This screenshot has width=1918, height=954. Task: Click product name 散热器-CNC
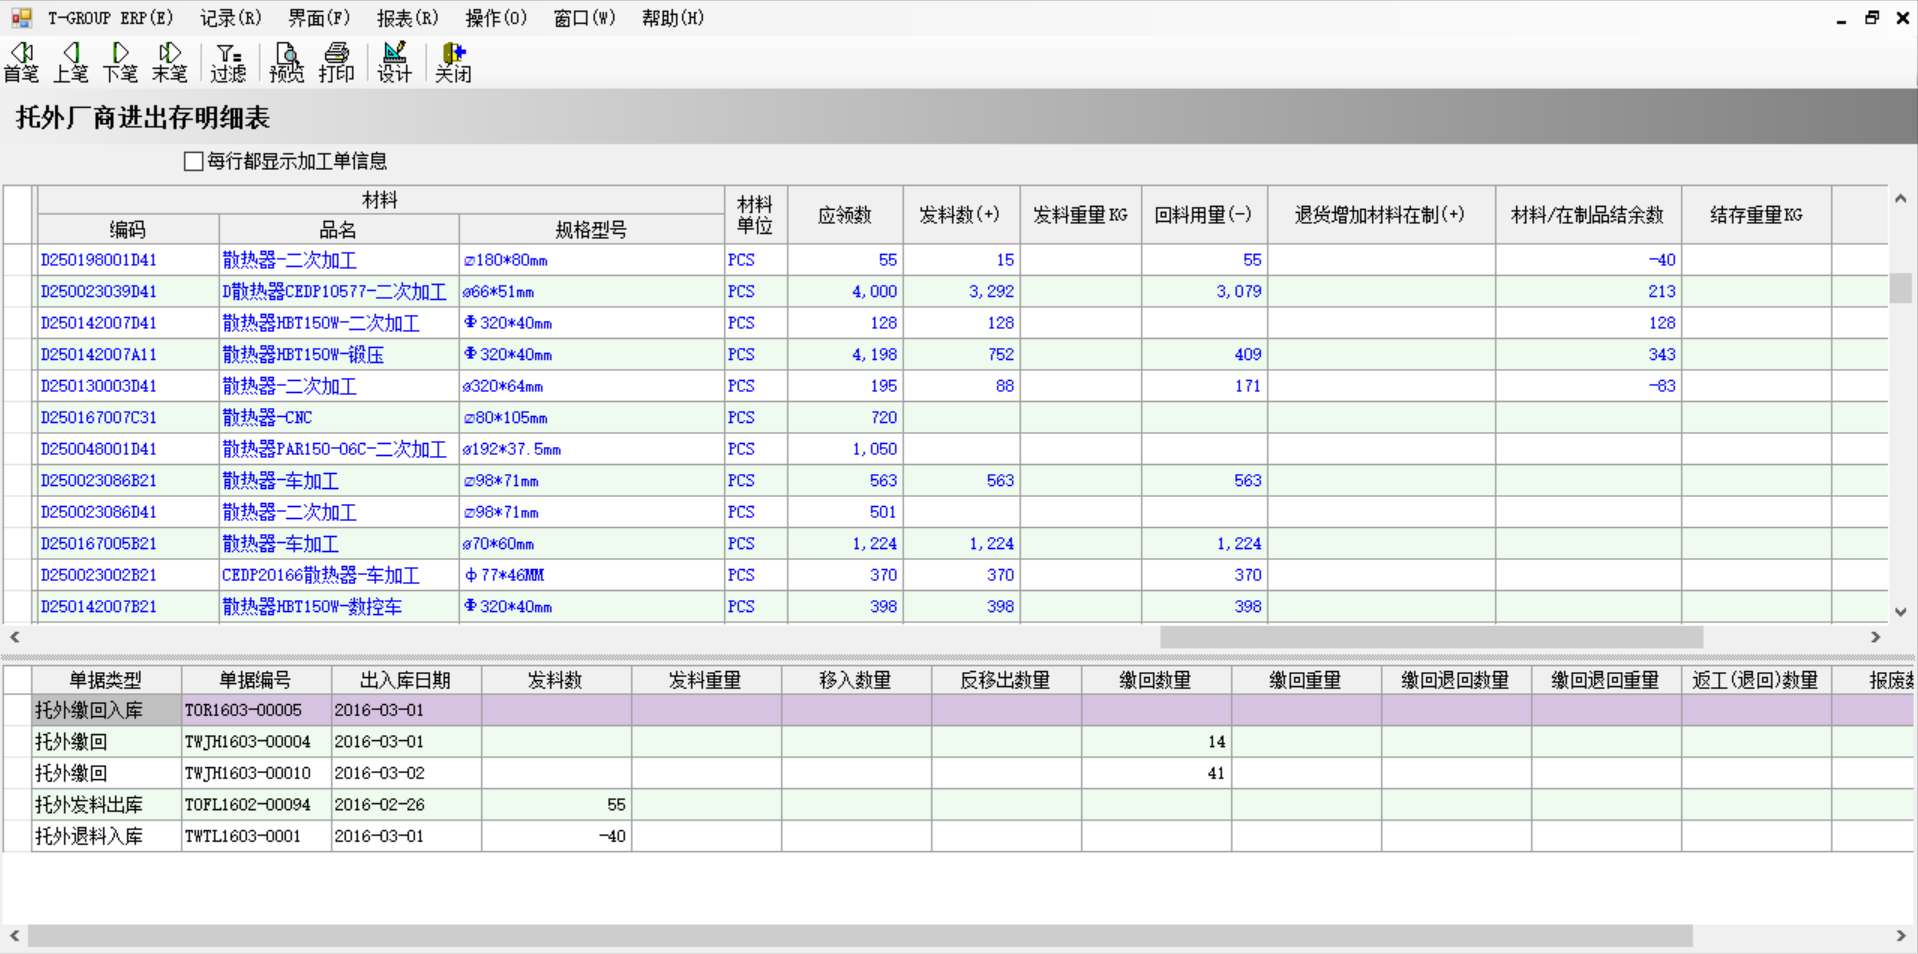click(x=267, y=417)
